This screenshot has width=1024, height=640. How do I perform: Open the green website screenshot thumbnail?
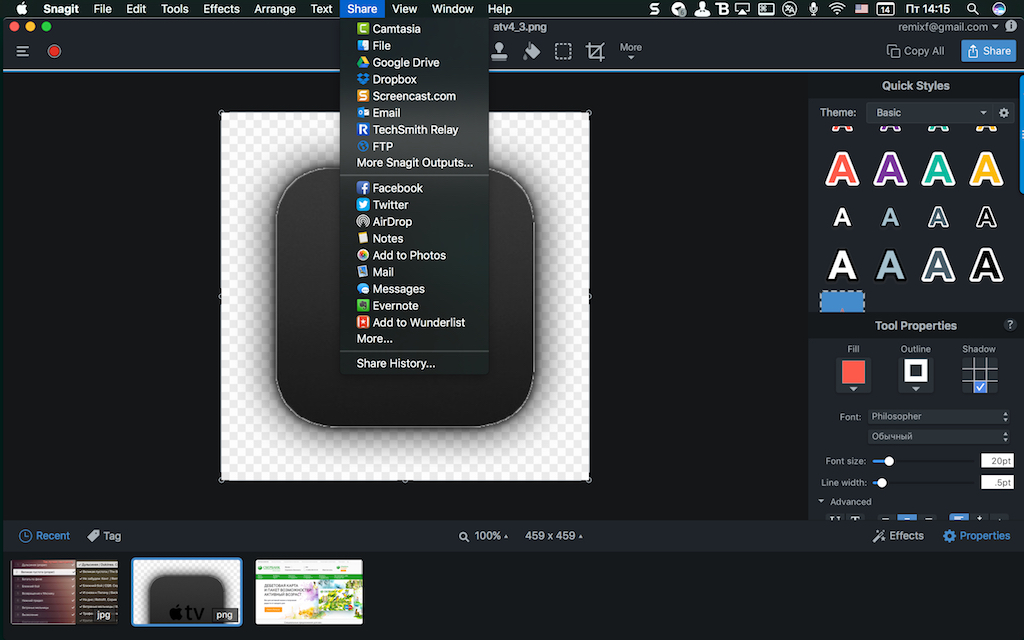309,592
